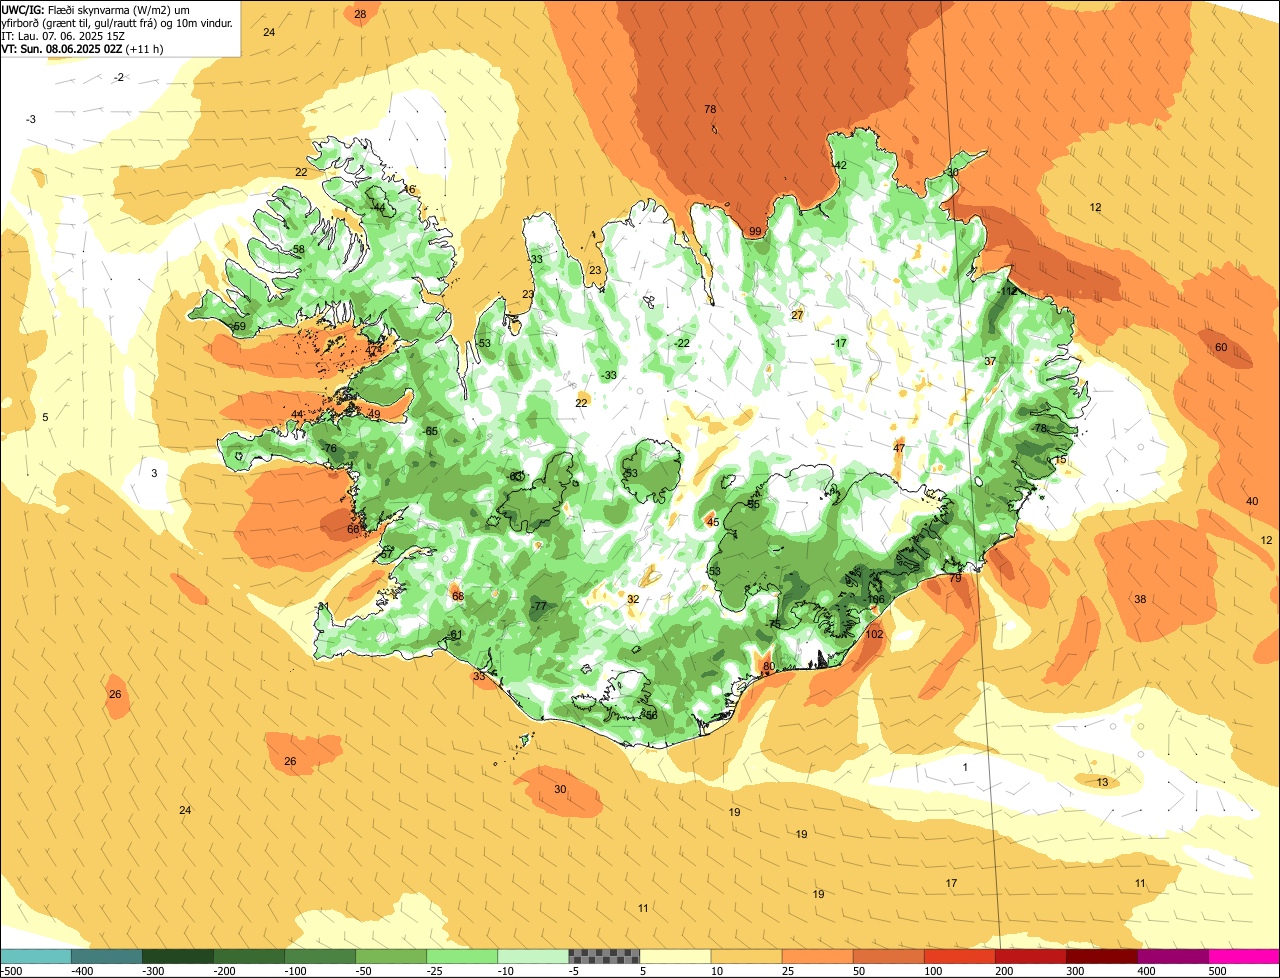The image size is (1280, 978).
Task: Click the value -17 in the northeast interior
Action: [839, 343]
